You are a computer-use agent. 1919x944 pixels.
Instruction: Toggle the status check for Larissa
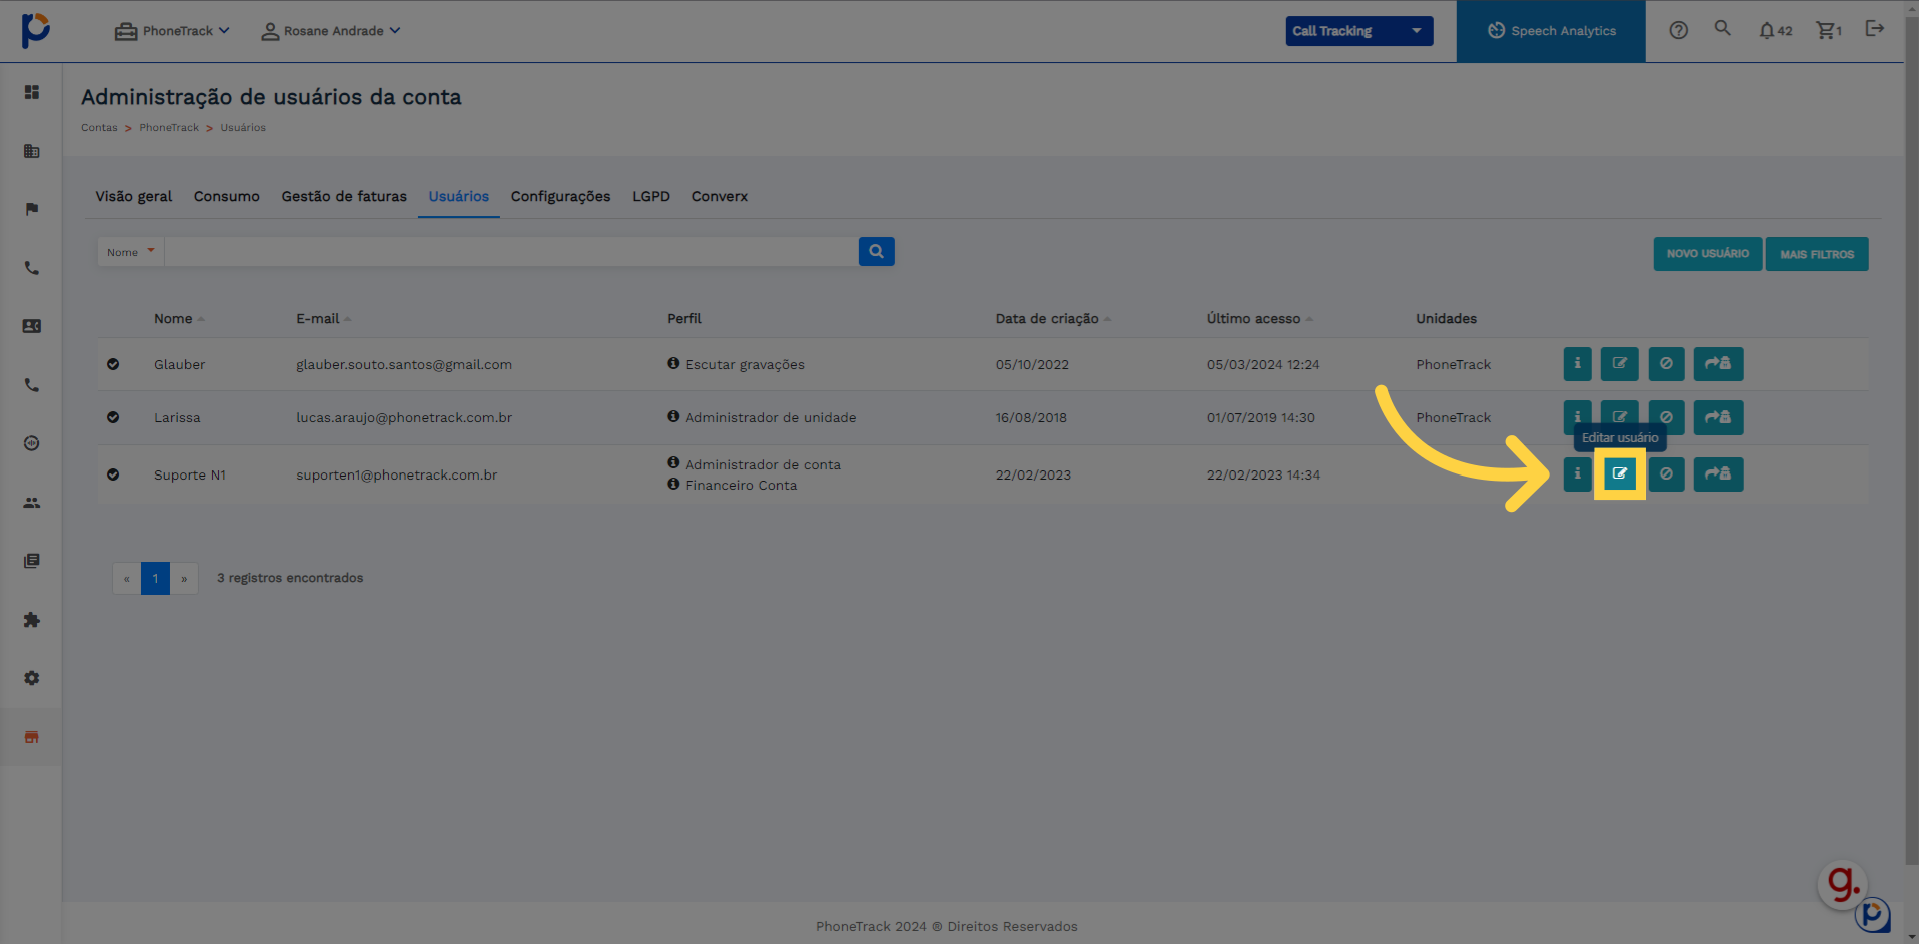coord(113,417)
